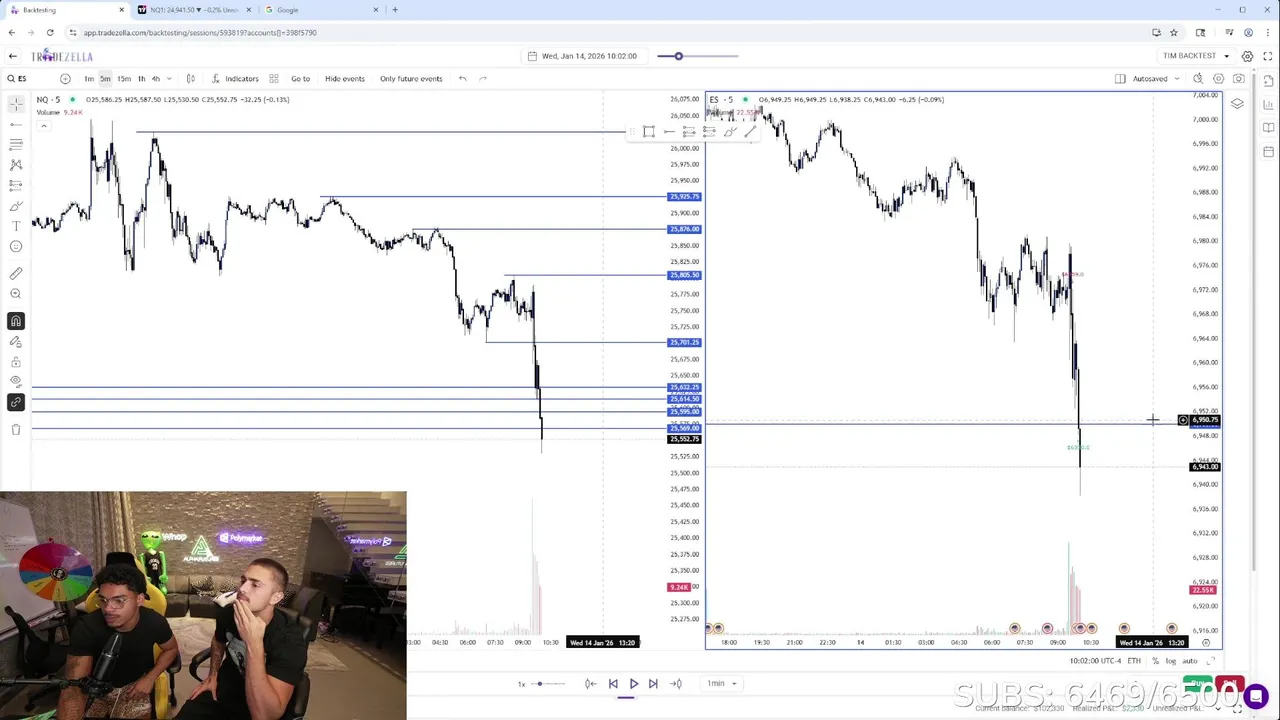Viewport: 1280px width, 720px height.
Task: Open the Fibonacci retracement tool group
Action: pyautogui.click(x=16, y=144)
